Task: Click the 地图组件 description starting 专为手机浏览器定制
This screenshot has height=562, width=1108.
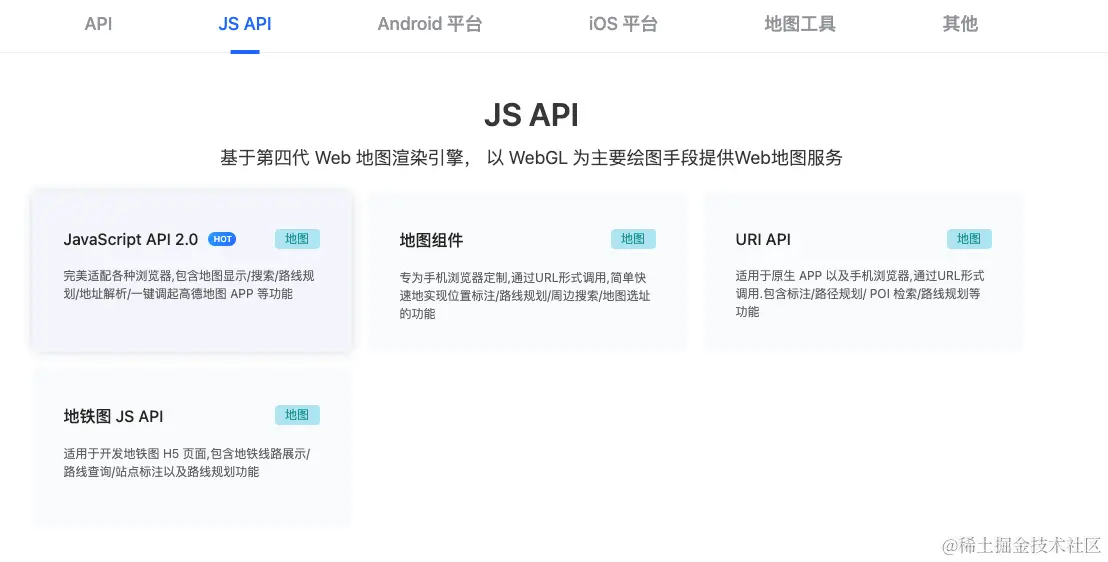Action: click(x=524, y=295)
